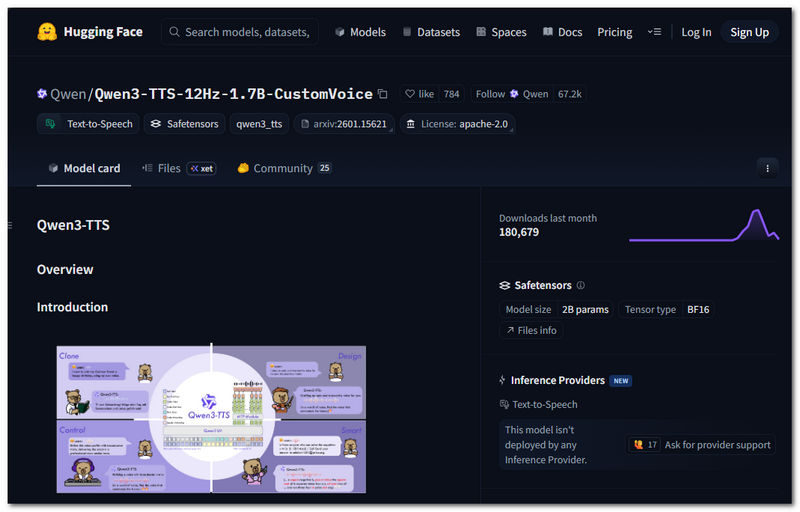Viewport: 800px width, 512px height.
Task: Click Ask for provider support
Action: (702, 445)
